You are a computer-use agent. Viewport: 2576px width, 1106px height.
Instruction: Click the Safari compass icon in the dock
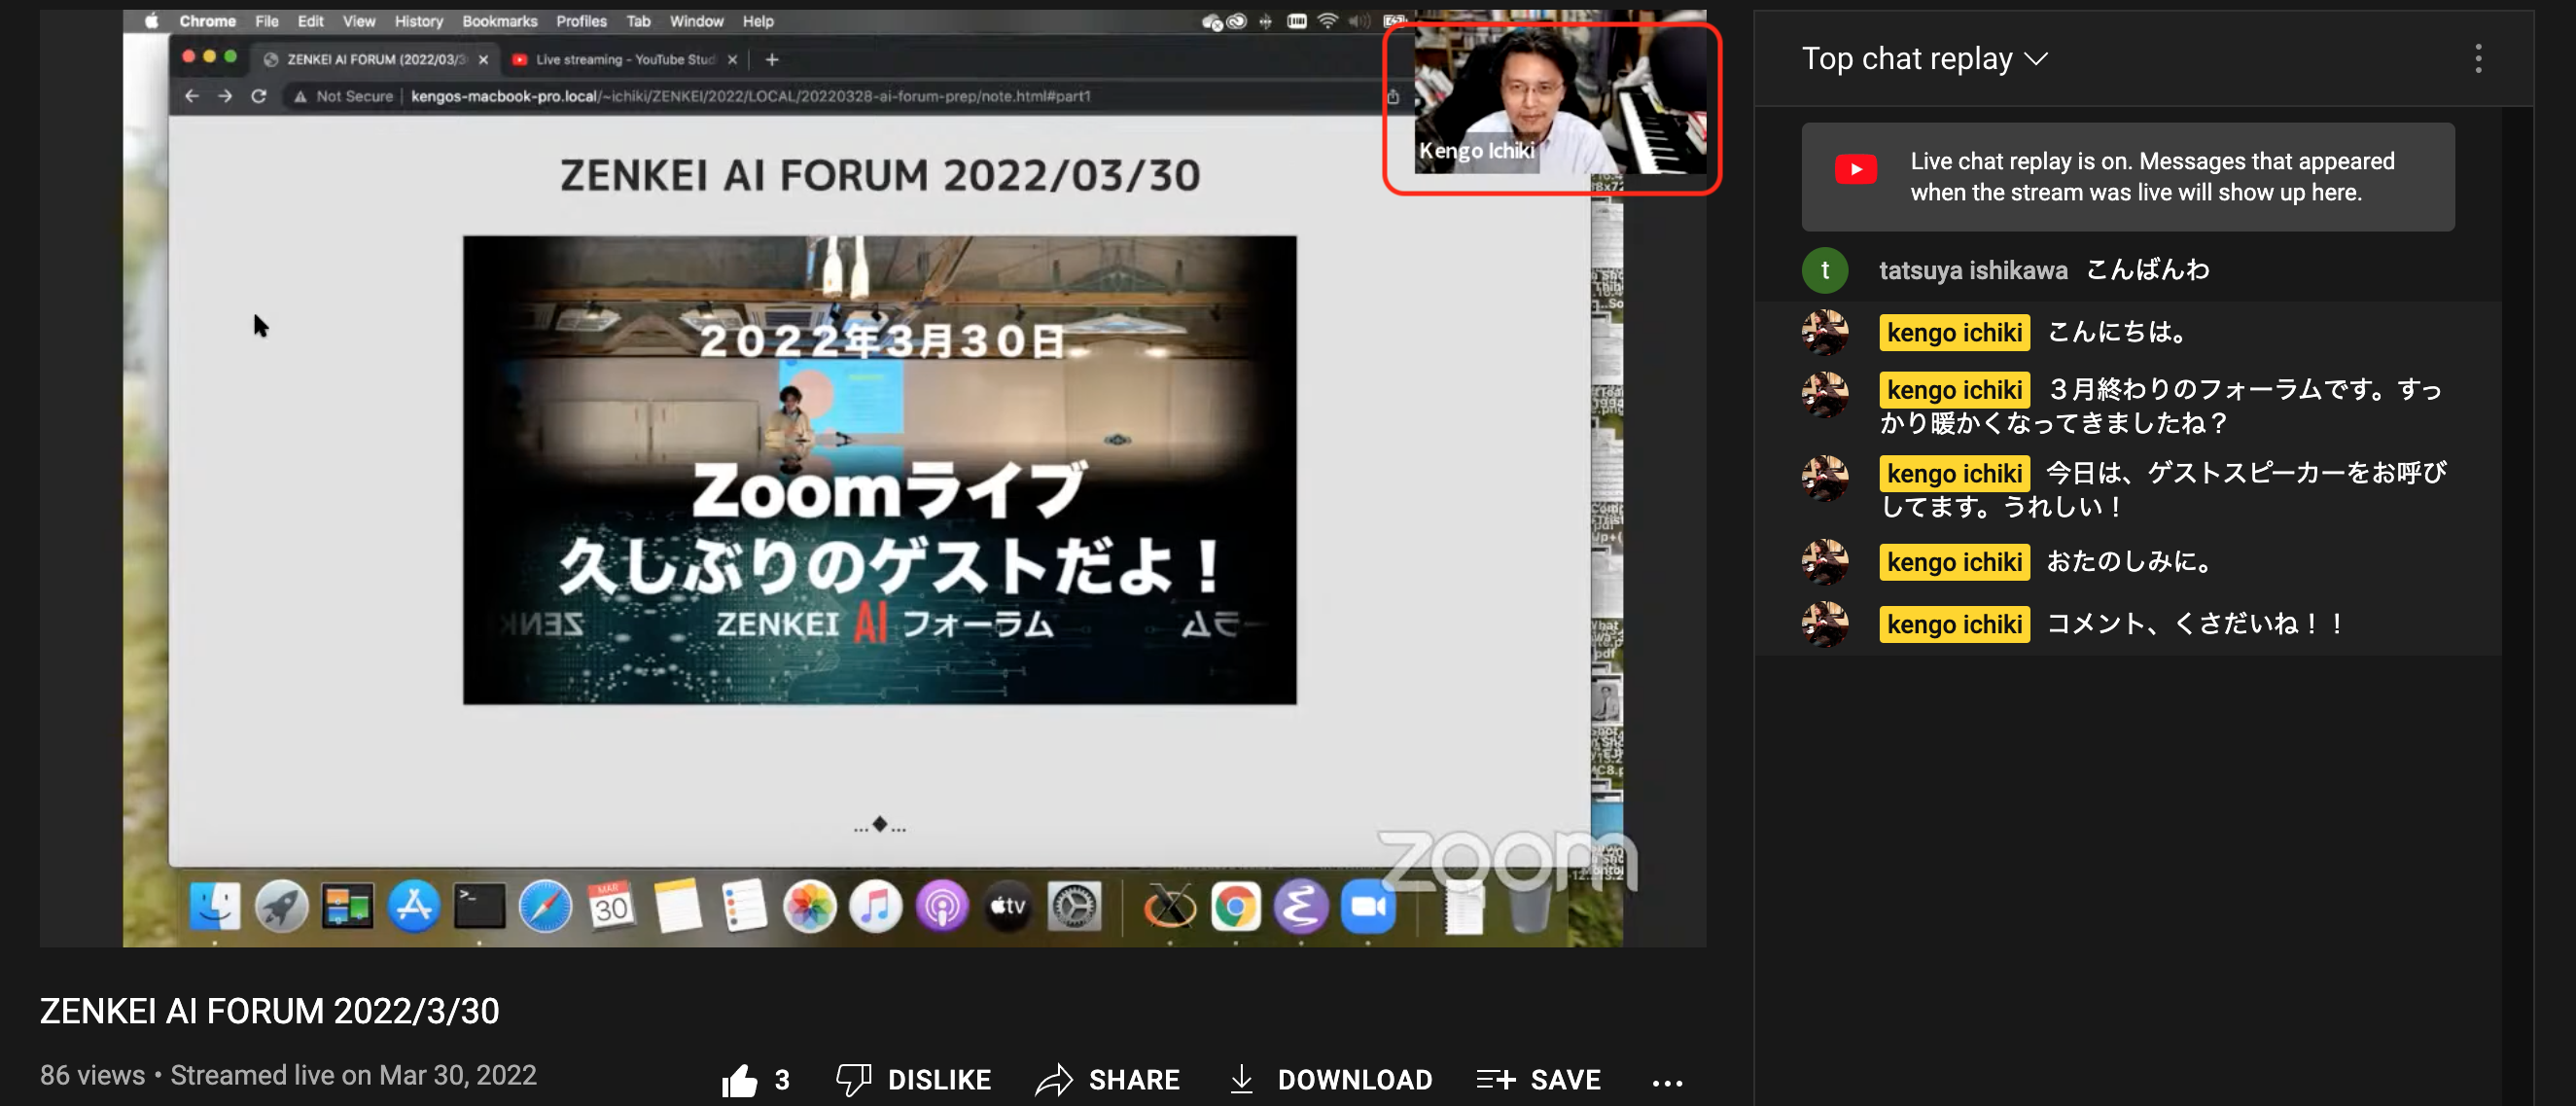(x=545, y=907)
